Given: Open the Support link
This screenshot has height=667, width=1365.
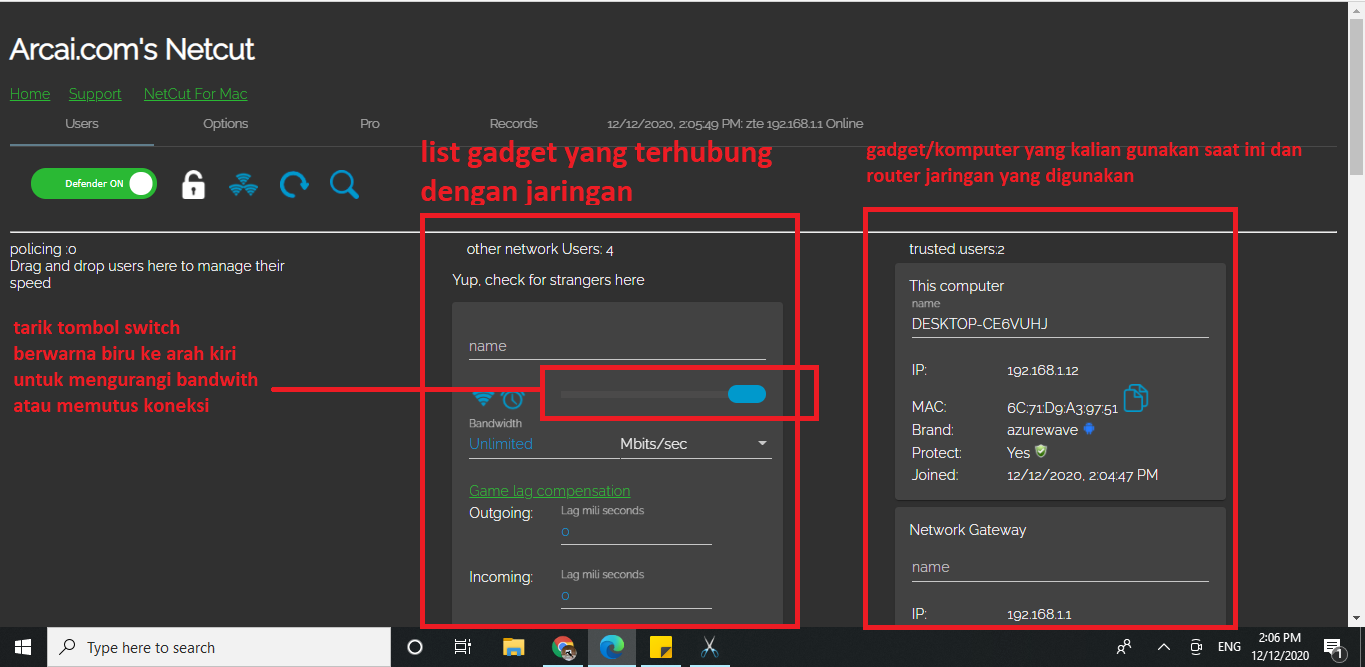Looking at the screenshot, I should (94, 93).
